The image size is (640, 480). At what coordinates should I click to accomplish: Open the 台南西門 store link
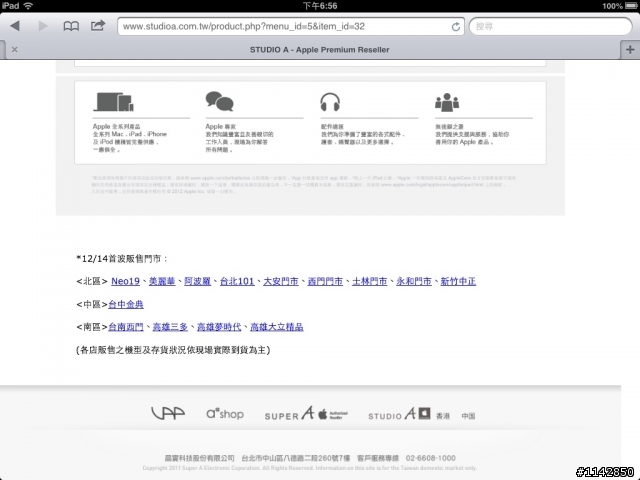point(126,327)
